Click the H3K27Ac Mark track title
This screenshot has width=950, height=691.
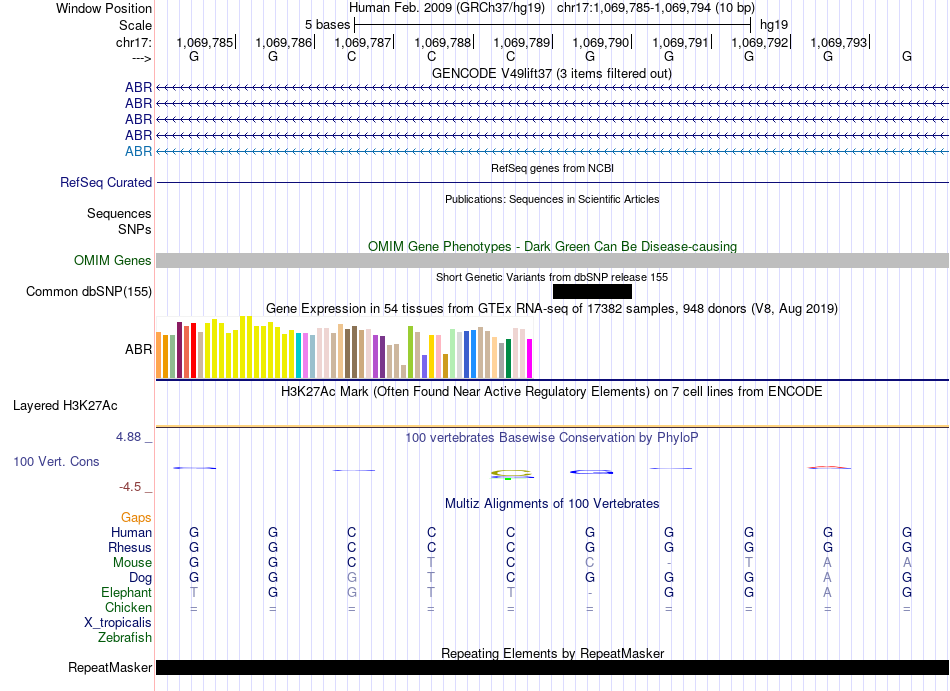pyautogui.click(x=552, y=392)
